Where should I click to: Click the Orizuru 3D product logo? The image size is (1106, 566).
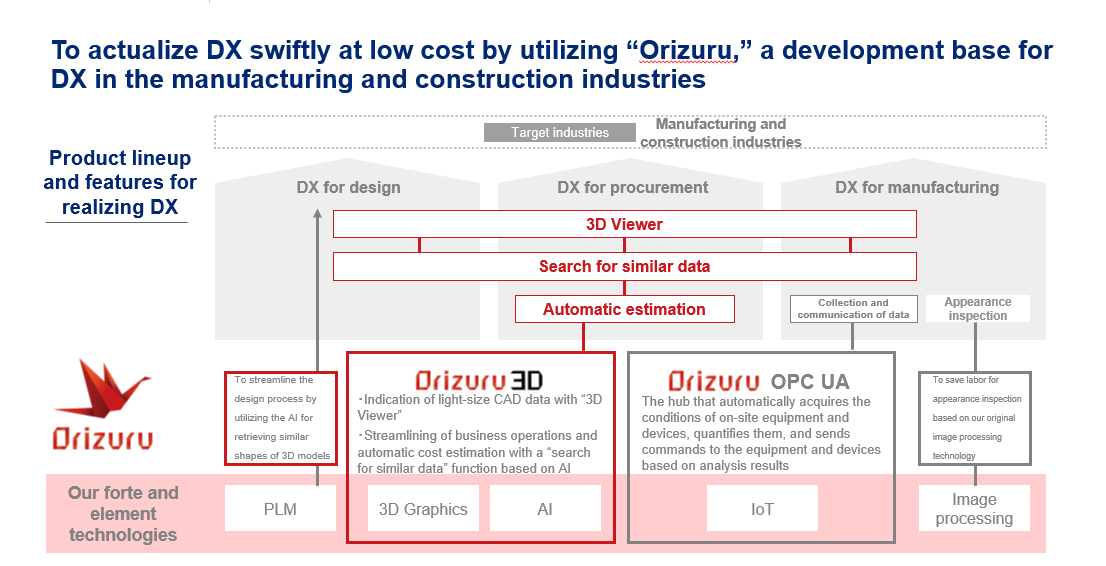[x=479, y=381]
